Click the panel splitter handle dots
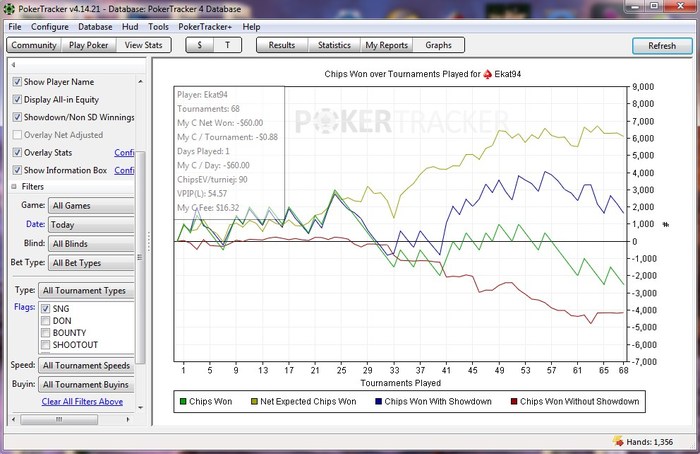This screenshot has height=454, width=700. [x=149, y=241]
